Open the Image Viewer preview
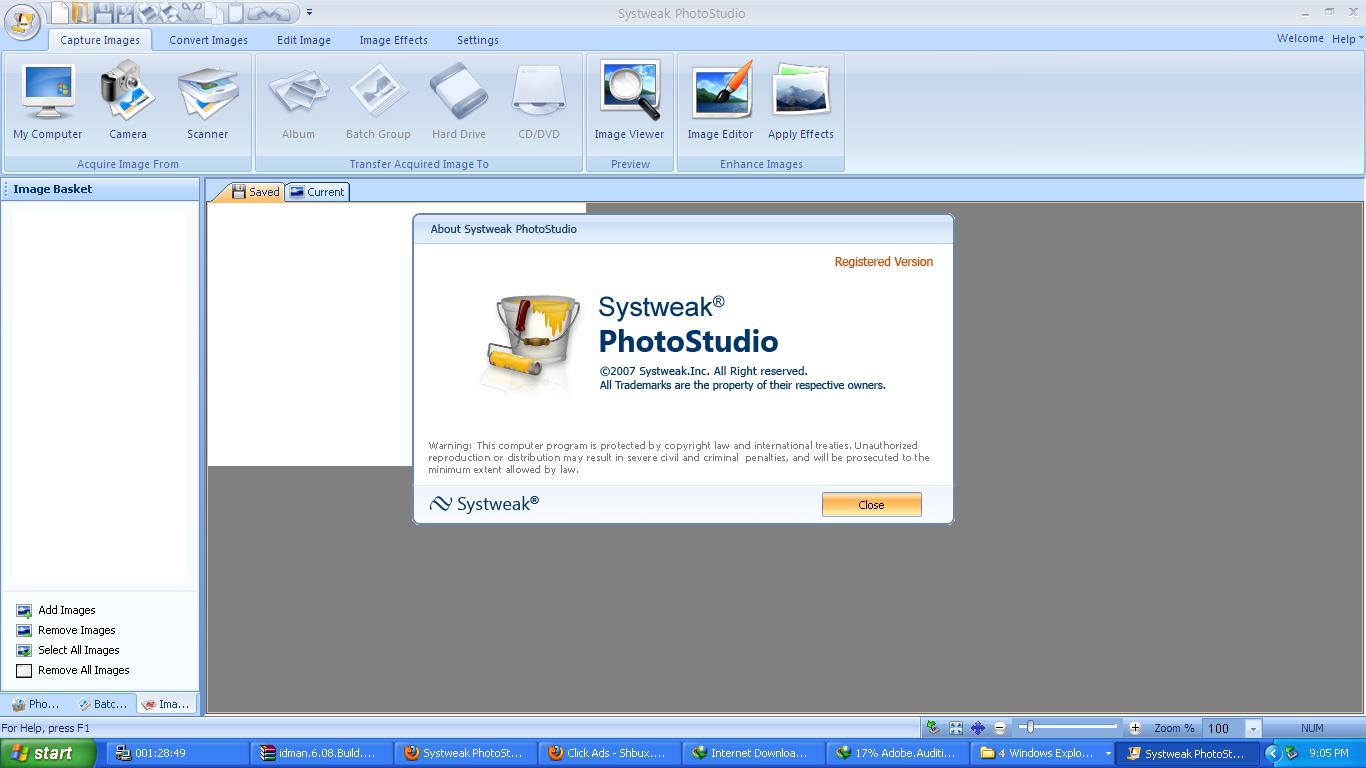Image resolution: width=1366 pixels, height=768 pixels. 629,101
